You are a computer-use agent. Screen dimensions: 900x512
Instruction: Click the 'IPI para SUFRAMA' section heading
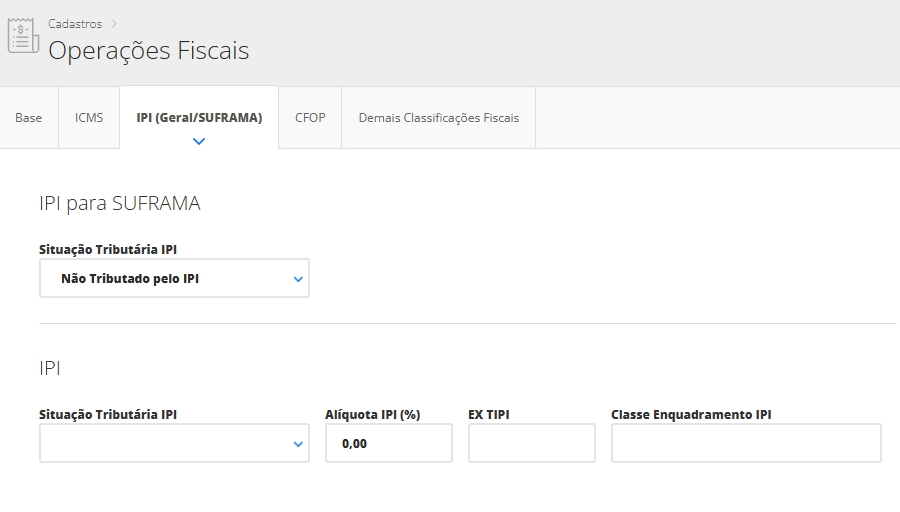click(119, 204)
